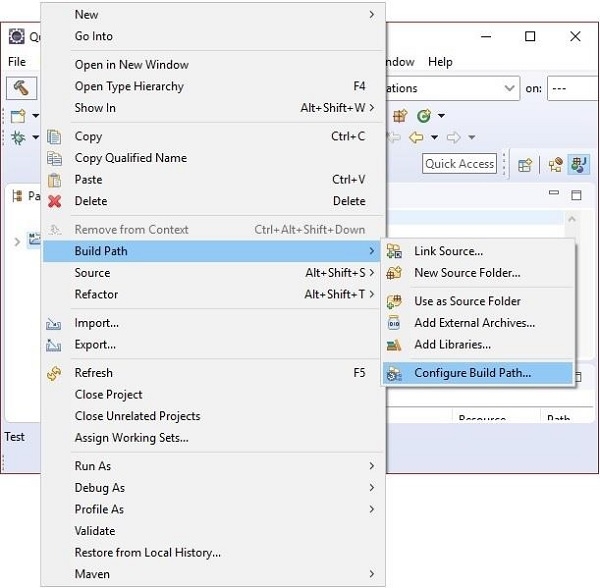Choose Configure Build Path... option

click(478, 373)
